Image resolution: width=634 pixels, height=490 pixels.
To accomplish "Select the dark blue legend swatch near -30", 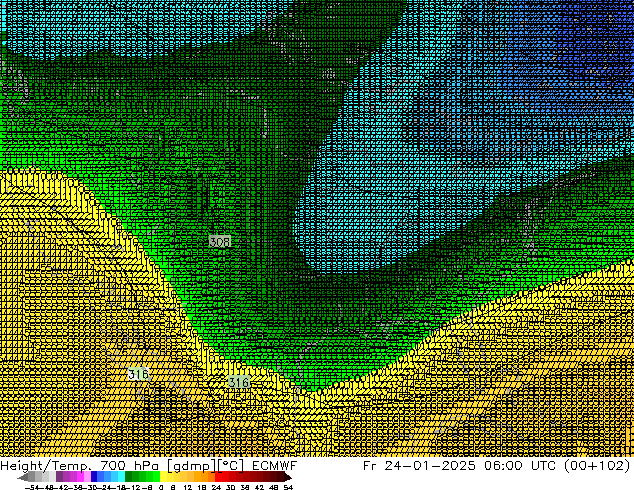I will [94, 477].
